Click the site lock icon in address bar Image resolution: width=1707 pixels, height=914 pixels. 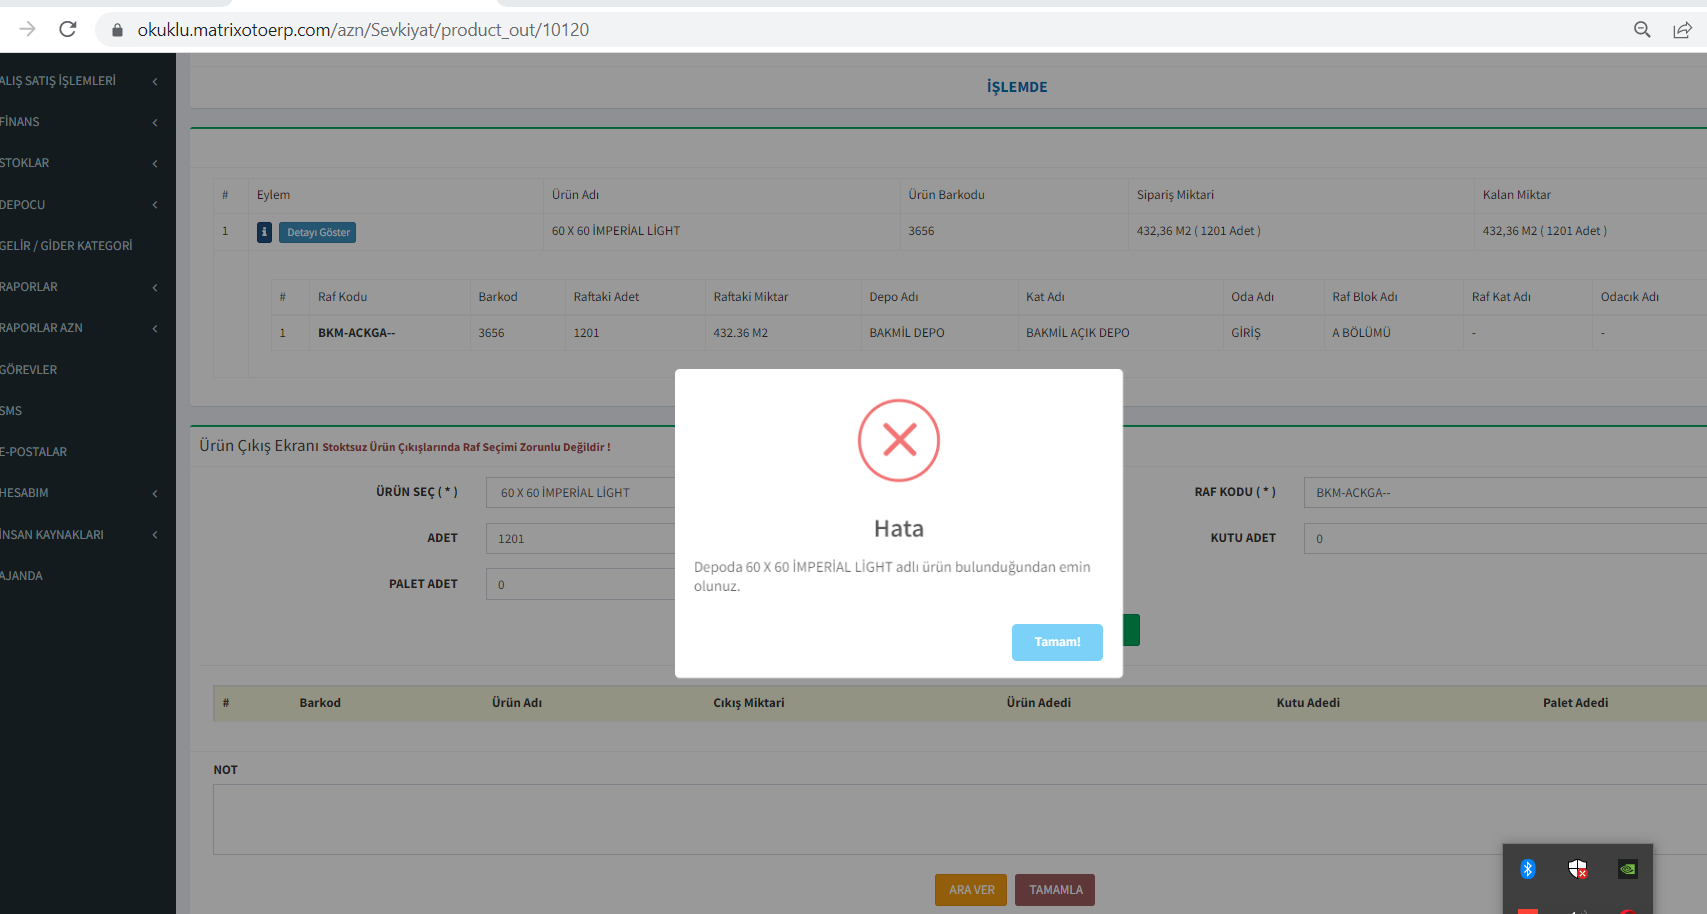pos(117,30)
